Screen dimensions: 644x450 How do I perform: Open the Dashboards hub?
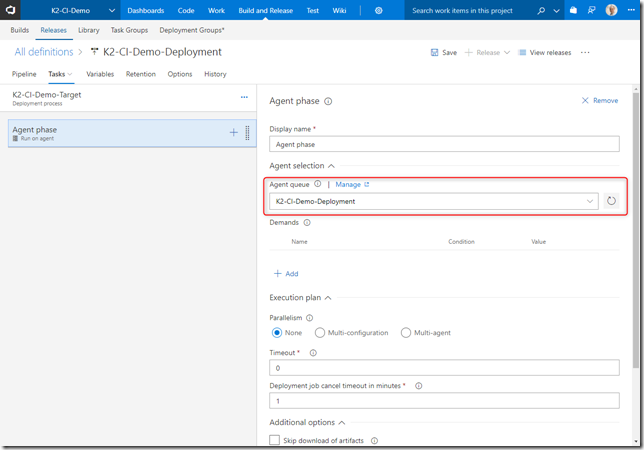(145, 10)
